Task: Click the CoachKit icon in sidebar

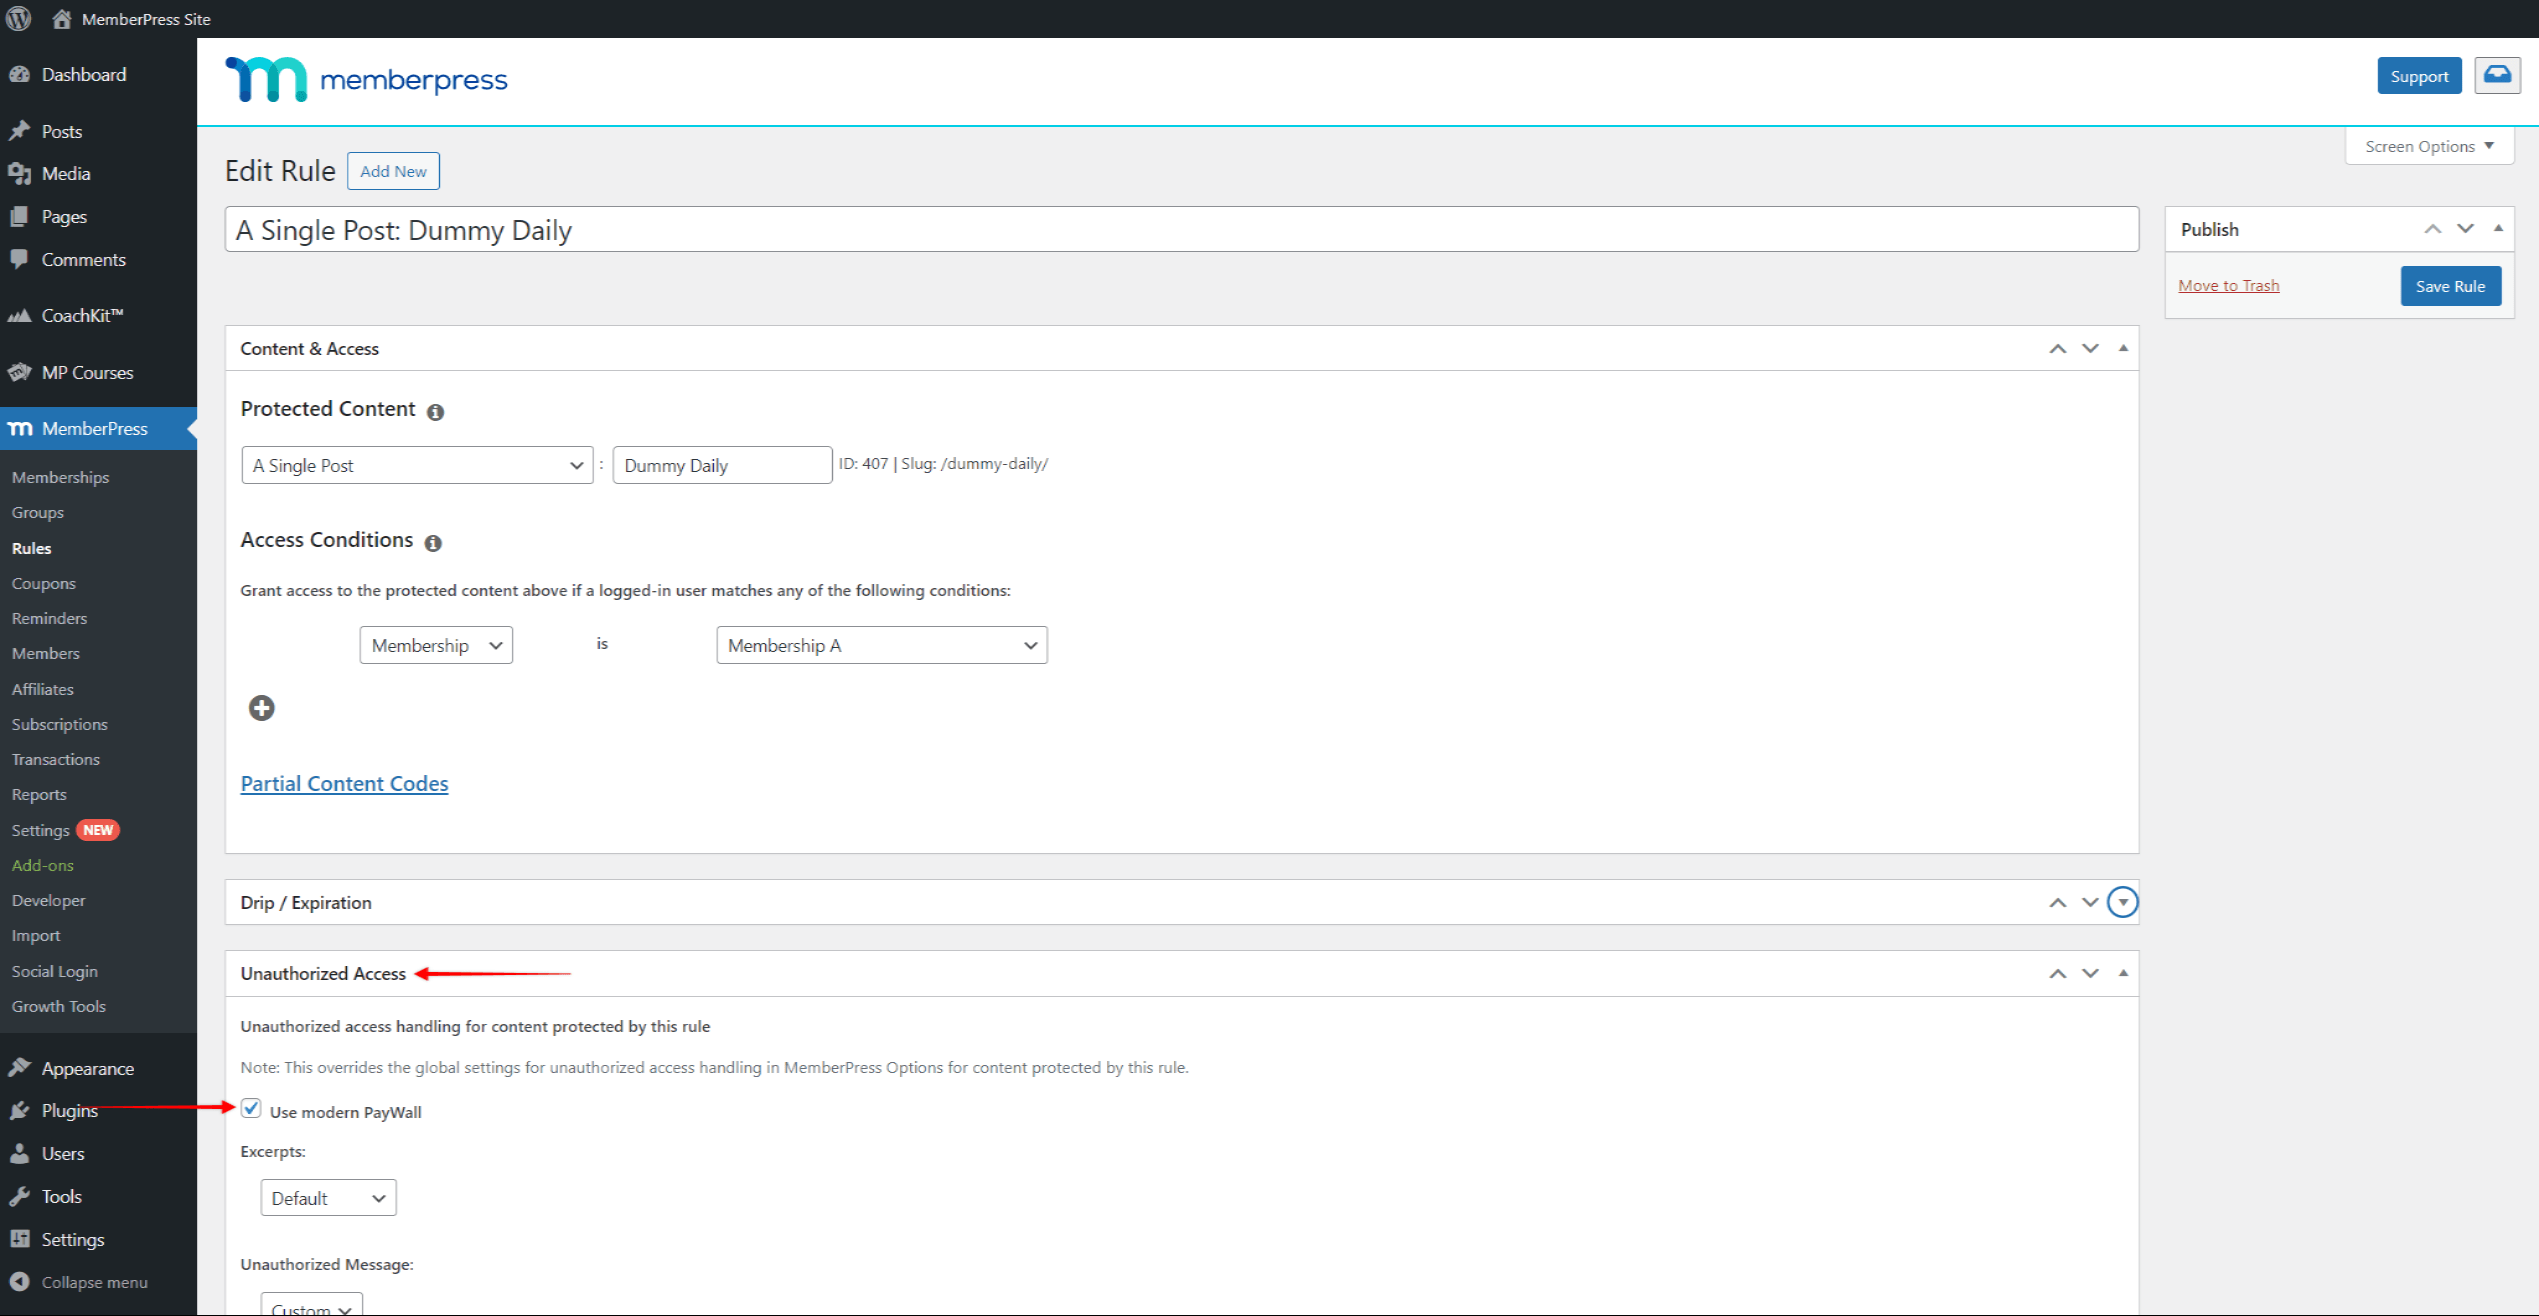Action: point(19,315)
